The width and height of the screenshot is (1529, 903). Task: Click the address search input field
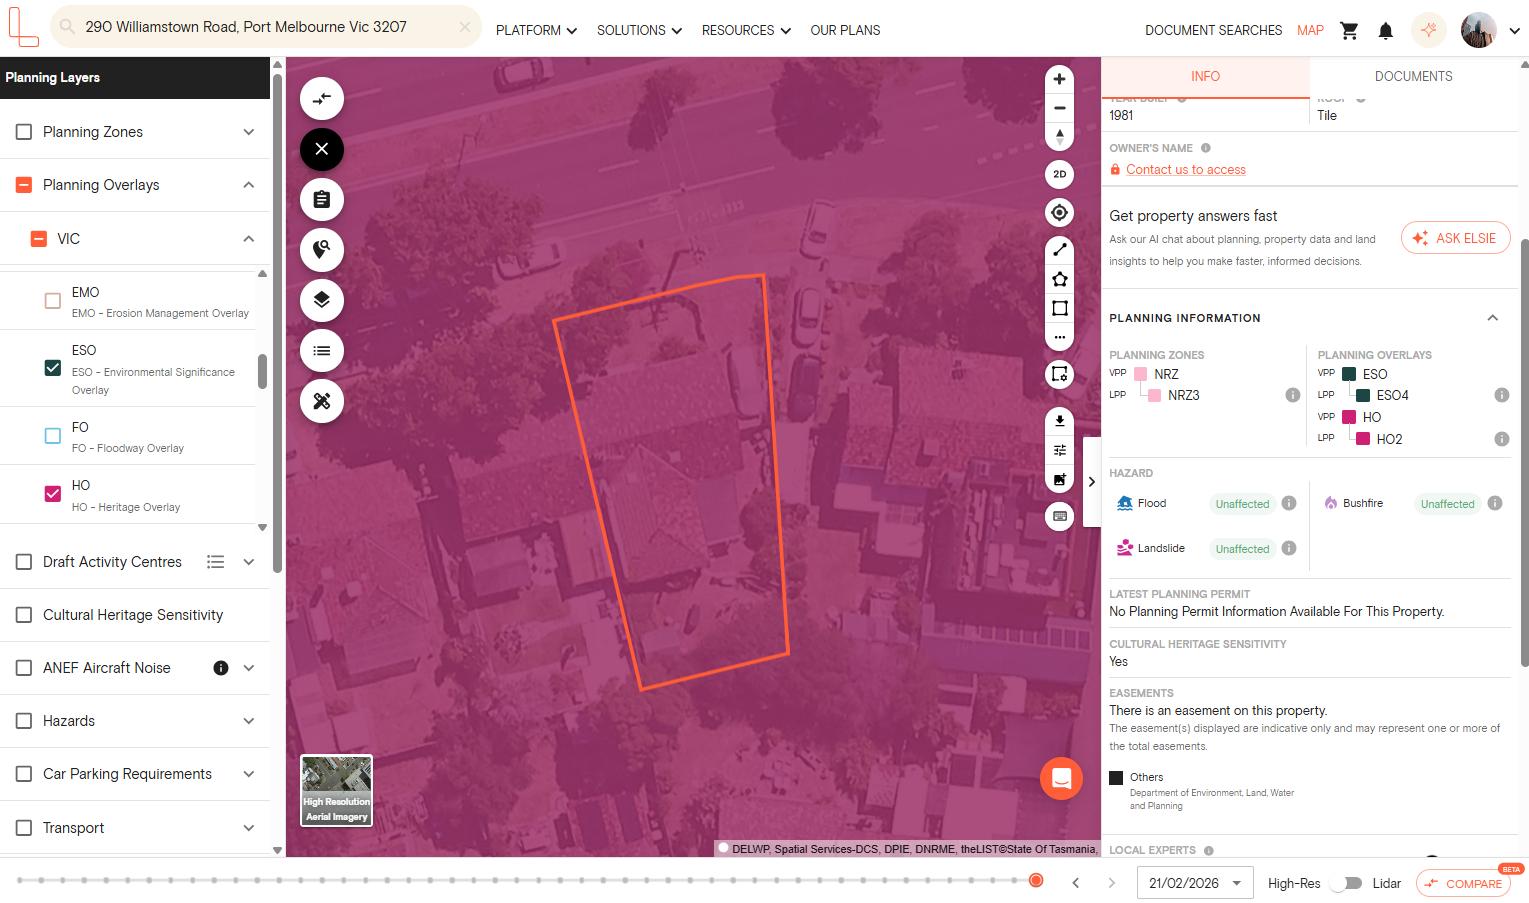[x=266, y=27]
